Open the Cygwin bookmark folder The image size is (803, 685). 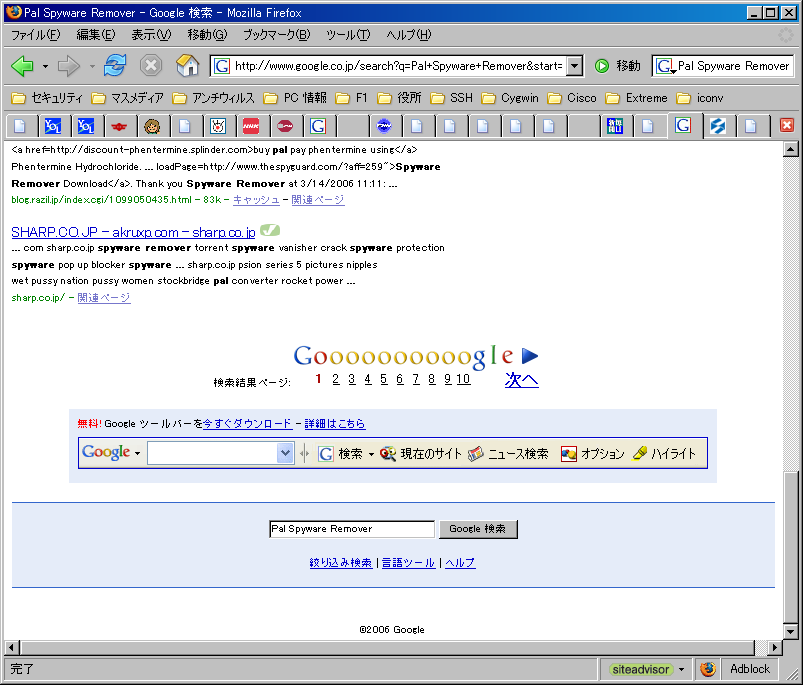click(x=510, y=98)
